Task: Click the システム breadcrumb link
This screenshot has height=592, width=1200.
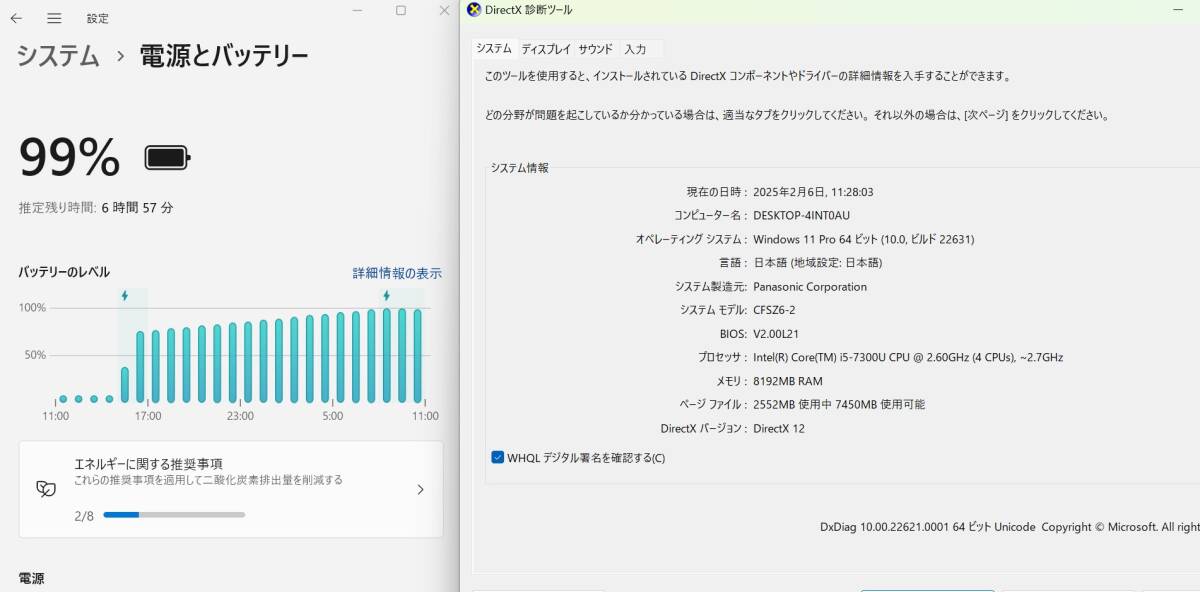Action: pyautogui.click(x=55, y=57)
